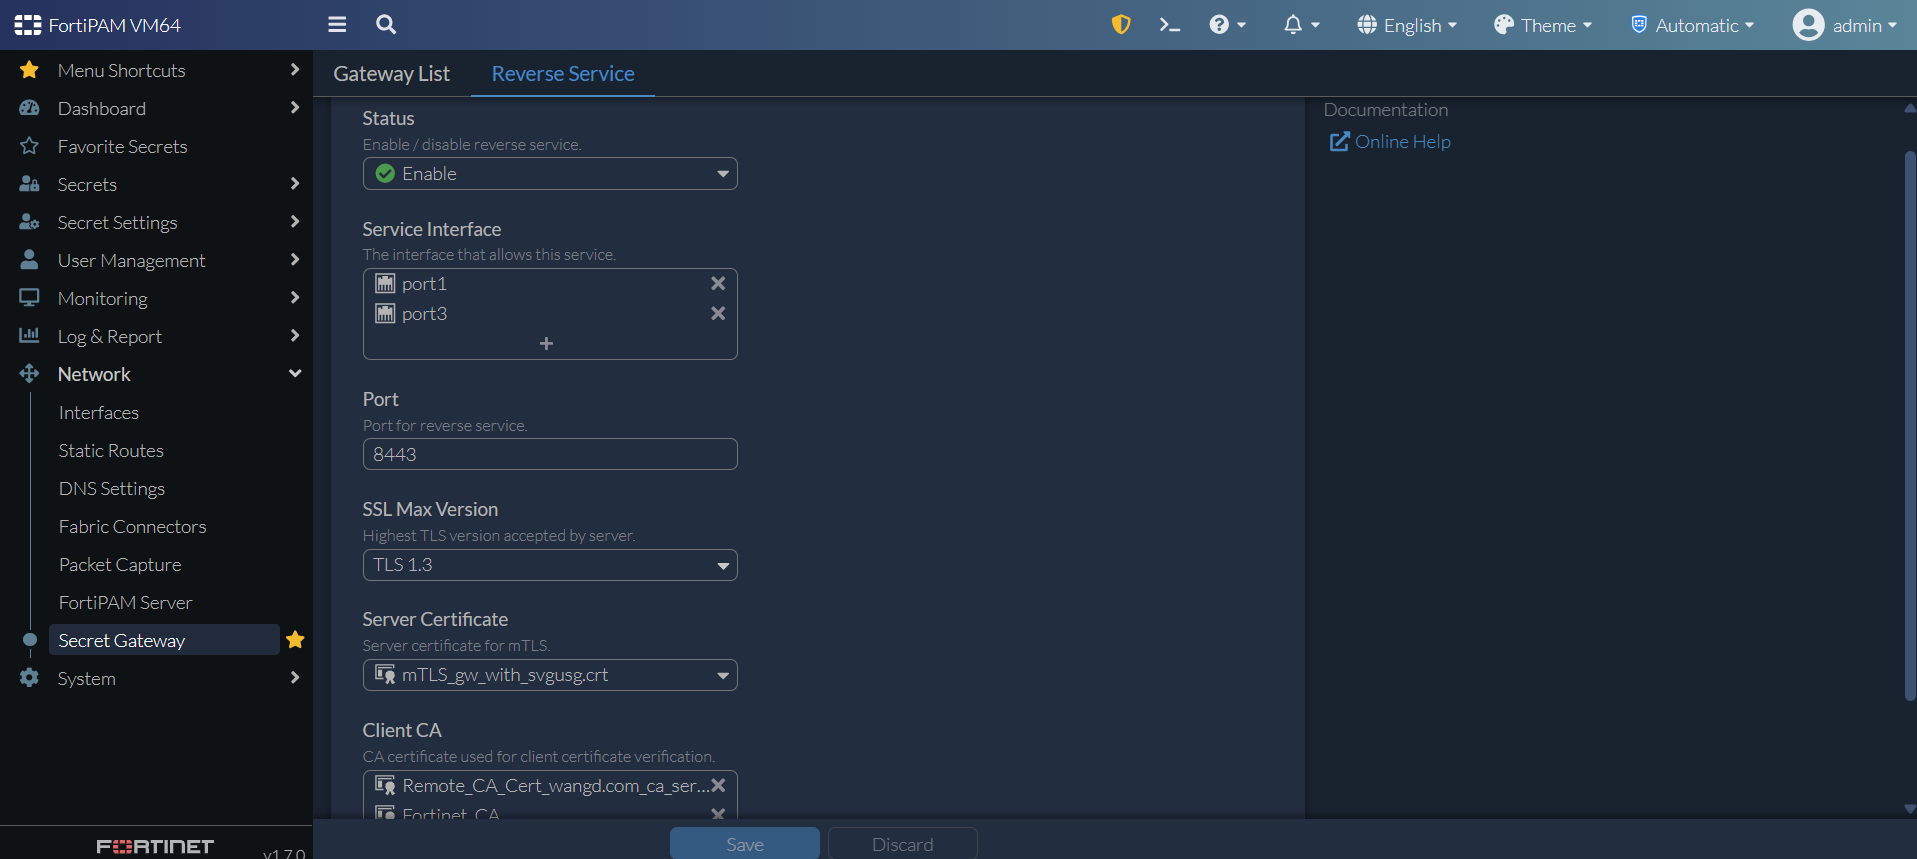Click the Monitoring screen icon
The image size is (1917, 859).
(x=29, y=298)
